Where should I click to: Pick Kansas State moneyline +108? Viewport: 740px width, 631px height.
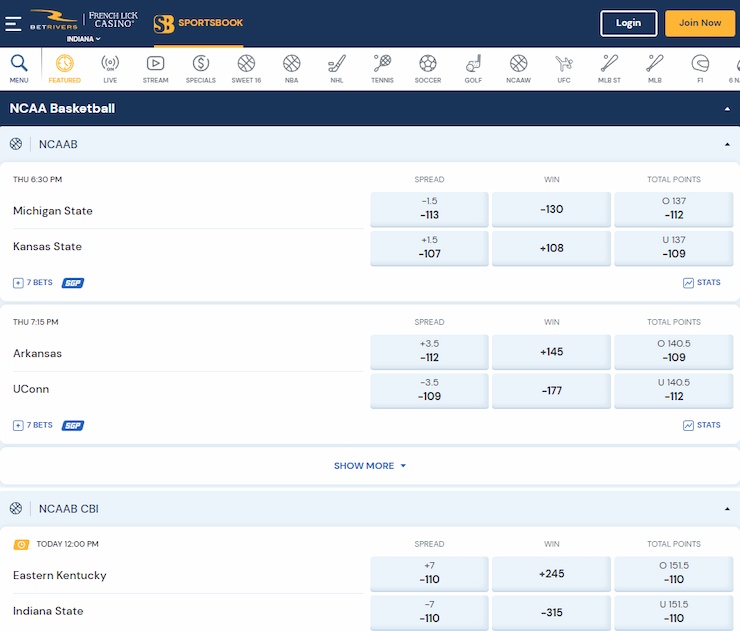pyautogui.click(x=551, y=248)
